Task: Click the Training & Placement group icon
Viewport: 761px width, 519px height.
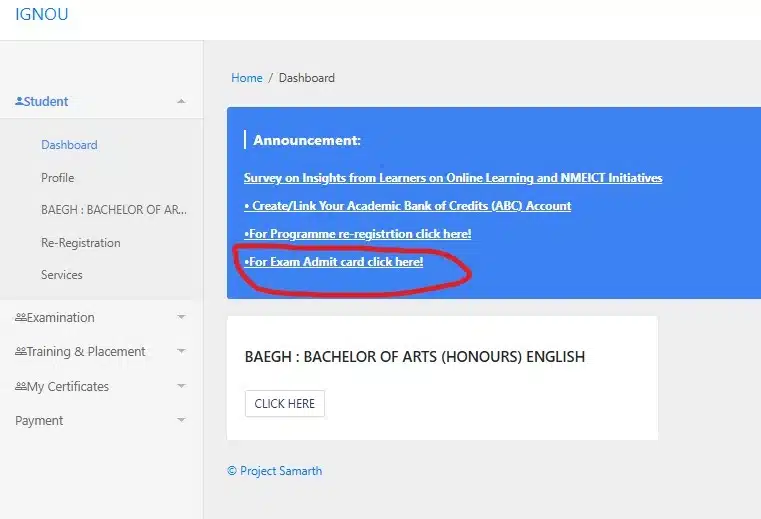Action: (21, 352)
